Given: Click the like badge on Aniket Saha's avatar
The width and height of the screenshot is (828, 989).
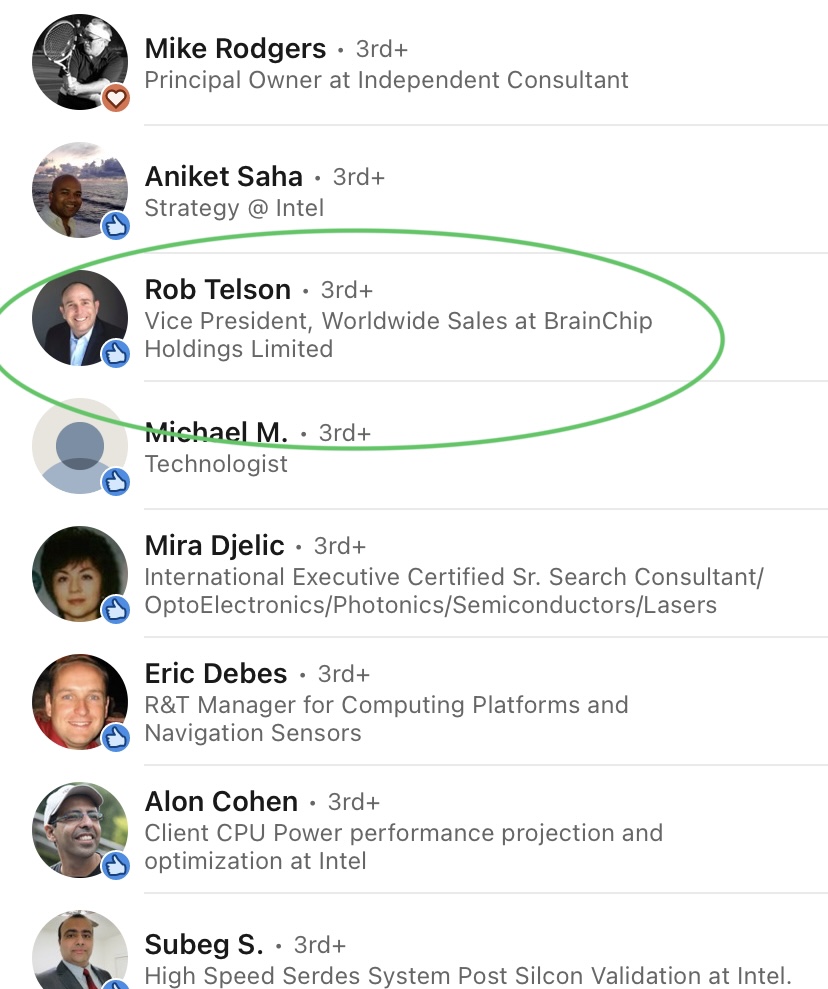Looking at the screenshot, I should (116, 225).
